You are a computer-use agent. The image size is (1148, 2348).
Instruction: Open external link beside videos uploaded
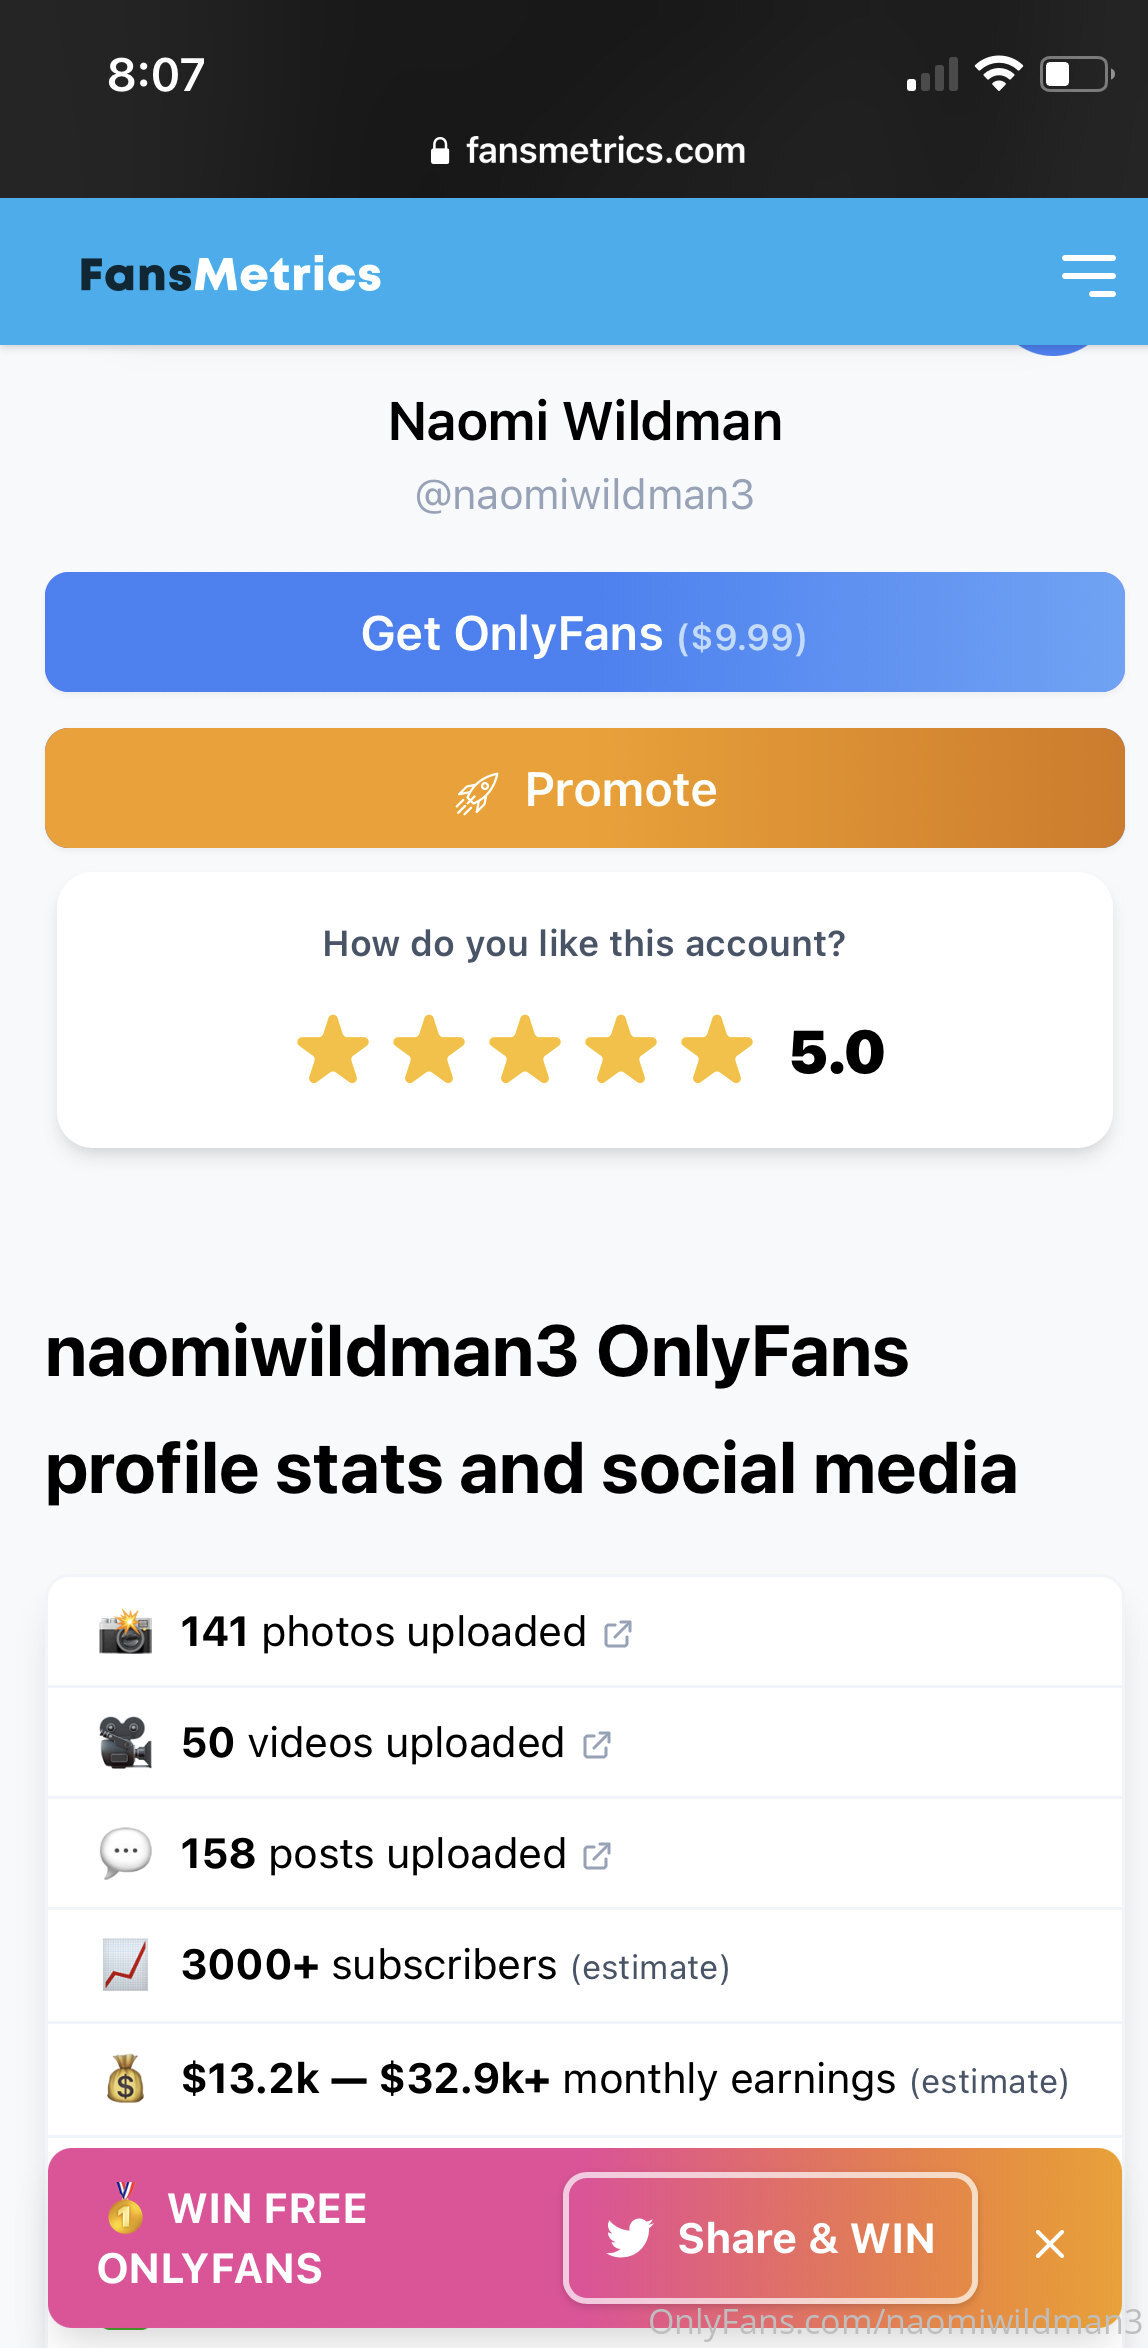coord(597,1745)
